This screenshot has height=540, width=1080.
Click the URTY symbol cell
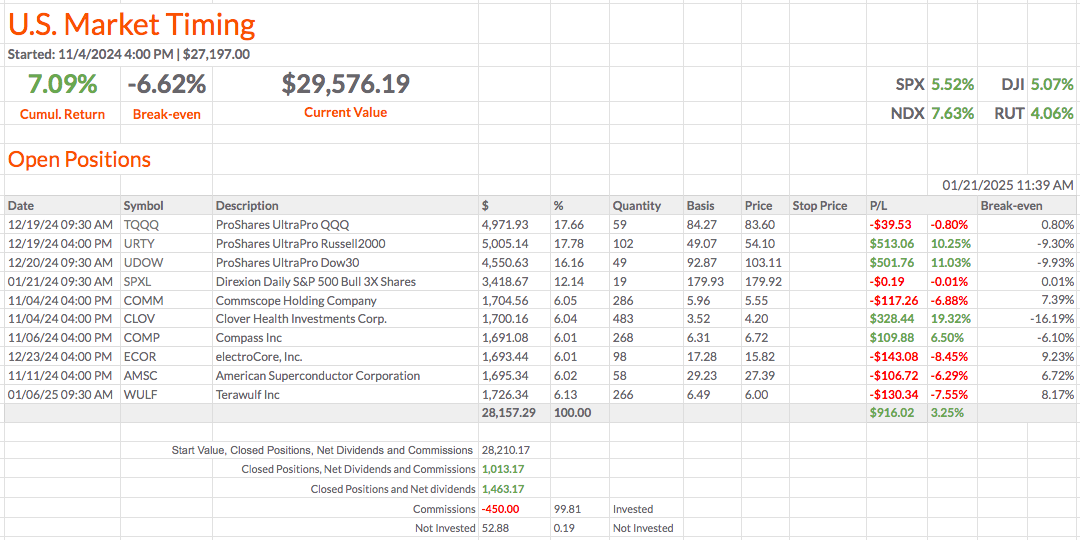click(x=141, y=244)
